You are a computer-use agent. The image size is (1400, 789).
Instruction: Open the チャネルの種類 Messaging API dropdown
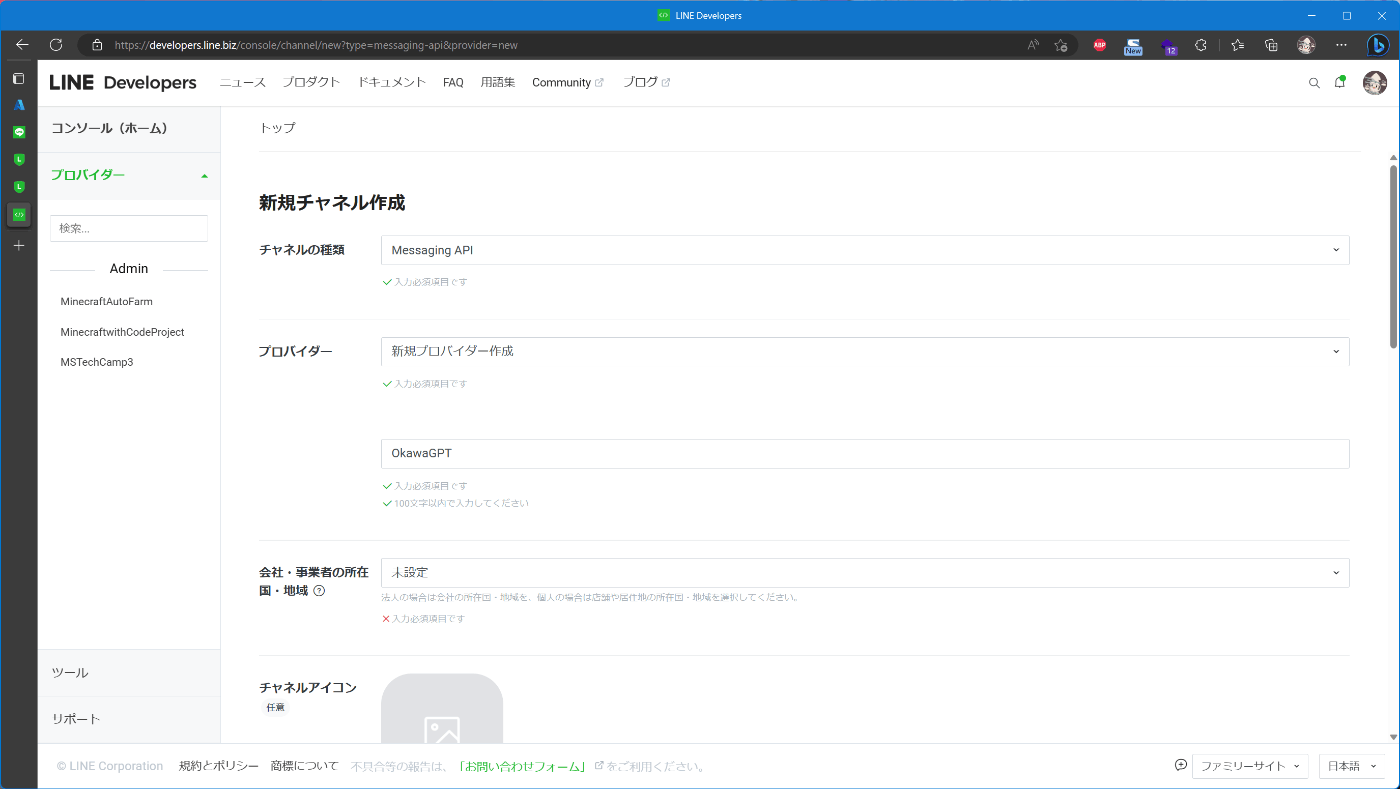point(865,250)
